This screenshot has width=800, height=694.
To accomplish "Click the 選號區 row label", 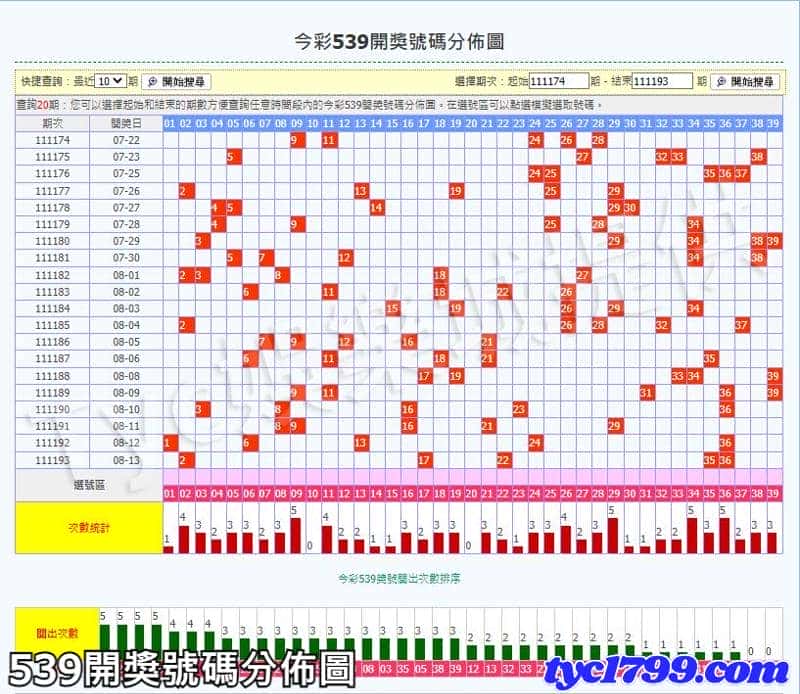I will click(89, 485).
